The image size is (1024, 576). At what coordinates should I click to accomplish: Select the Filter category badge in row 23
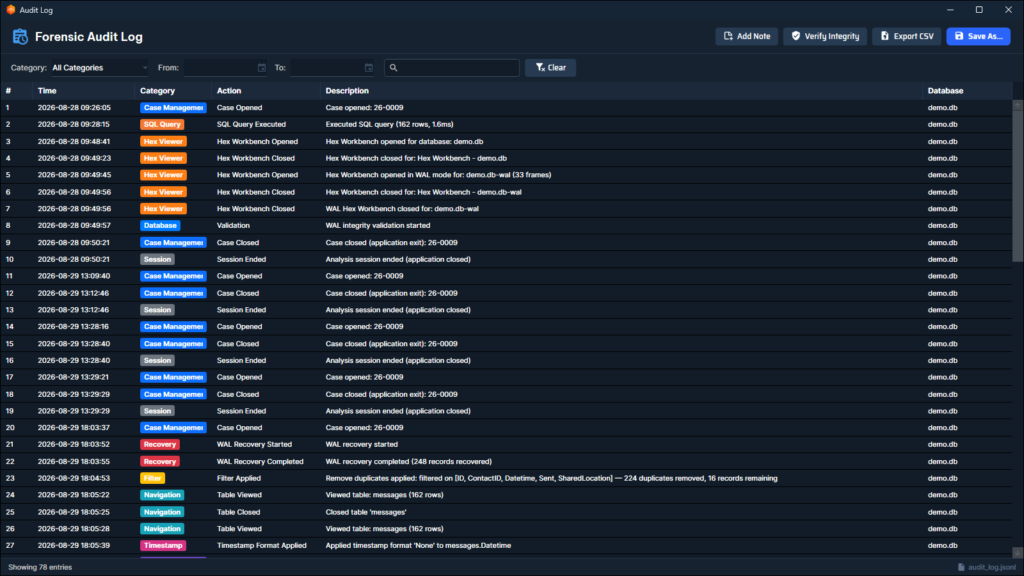pyautogui.click(x=152, y=478)
